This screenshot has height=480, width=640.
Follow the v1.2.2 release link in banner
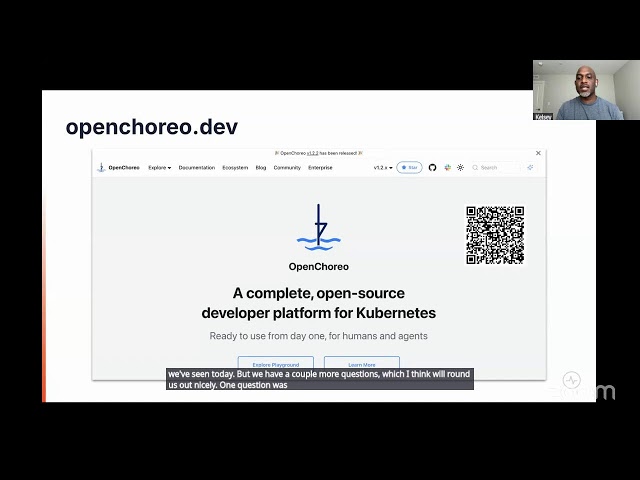click(312, 153)
